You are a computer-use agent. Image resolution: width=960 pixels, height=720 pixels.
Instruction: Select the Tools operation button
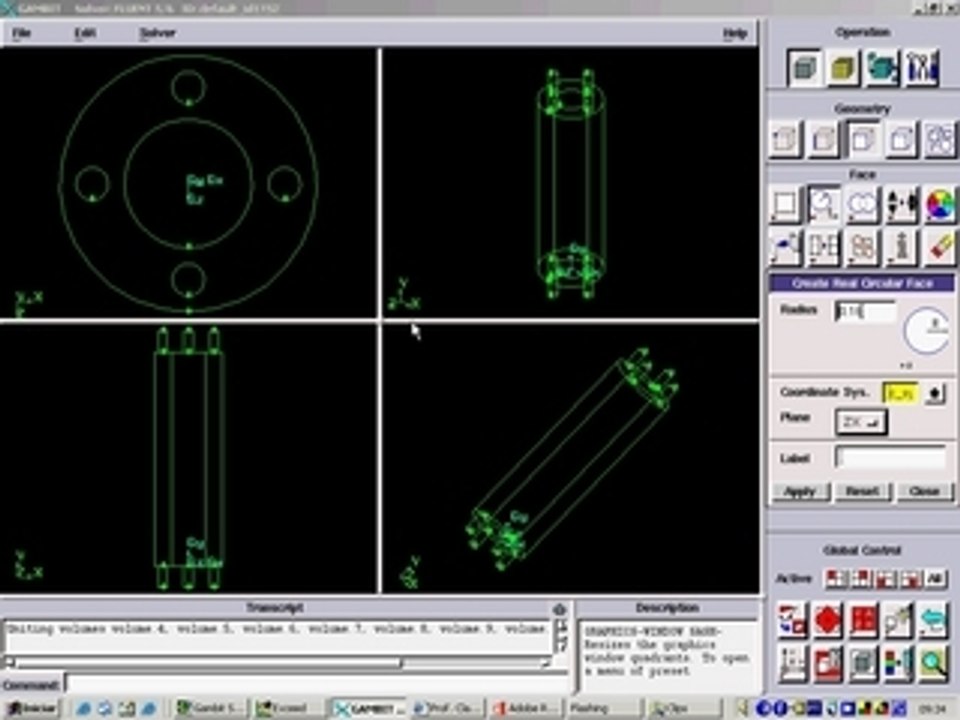click(x=921, y=67)
